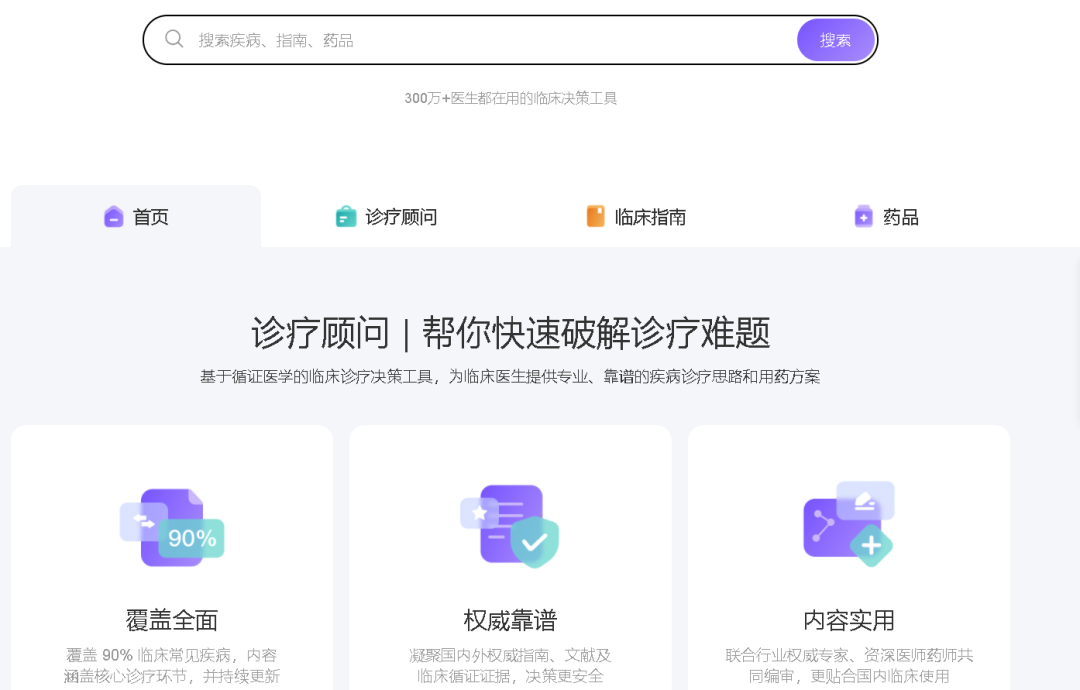Switch to the 诊疗顾问 tab
The height and width of the screenshot is (690, 1080).
(x=386, y=216)
